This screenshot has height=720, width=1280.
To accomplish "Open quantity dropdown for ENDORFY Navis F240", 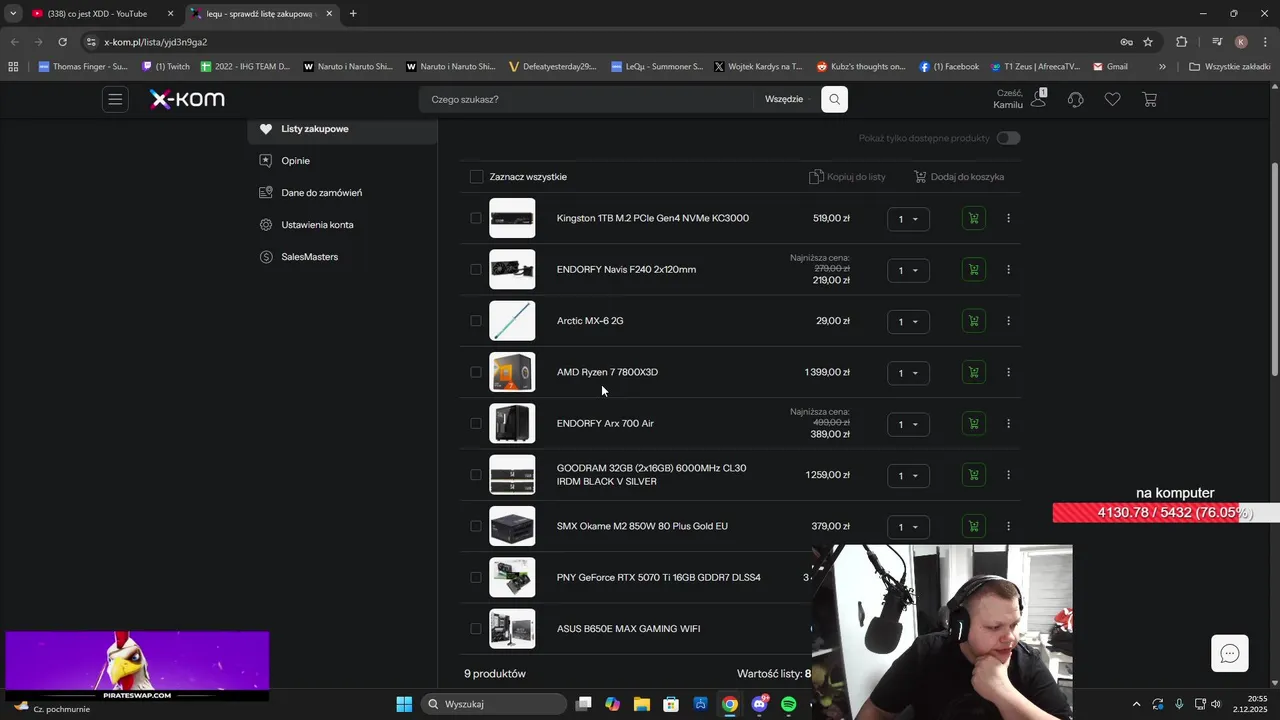I will point(908,270).
